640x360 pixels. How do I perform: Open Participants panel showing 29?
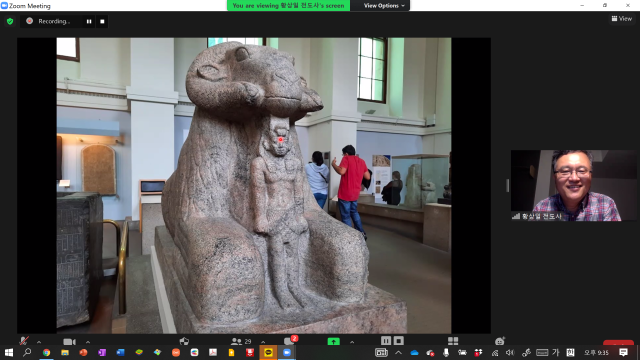[241, 341]
